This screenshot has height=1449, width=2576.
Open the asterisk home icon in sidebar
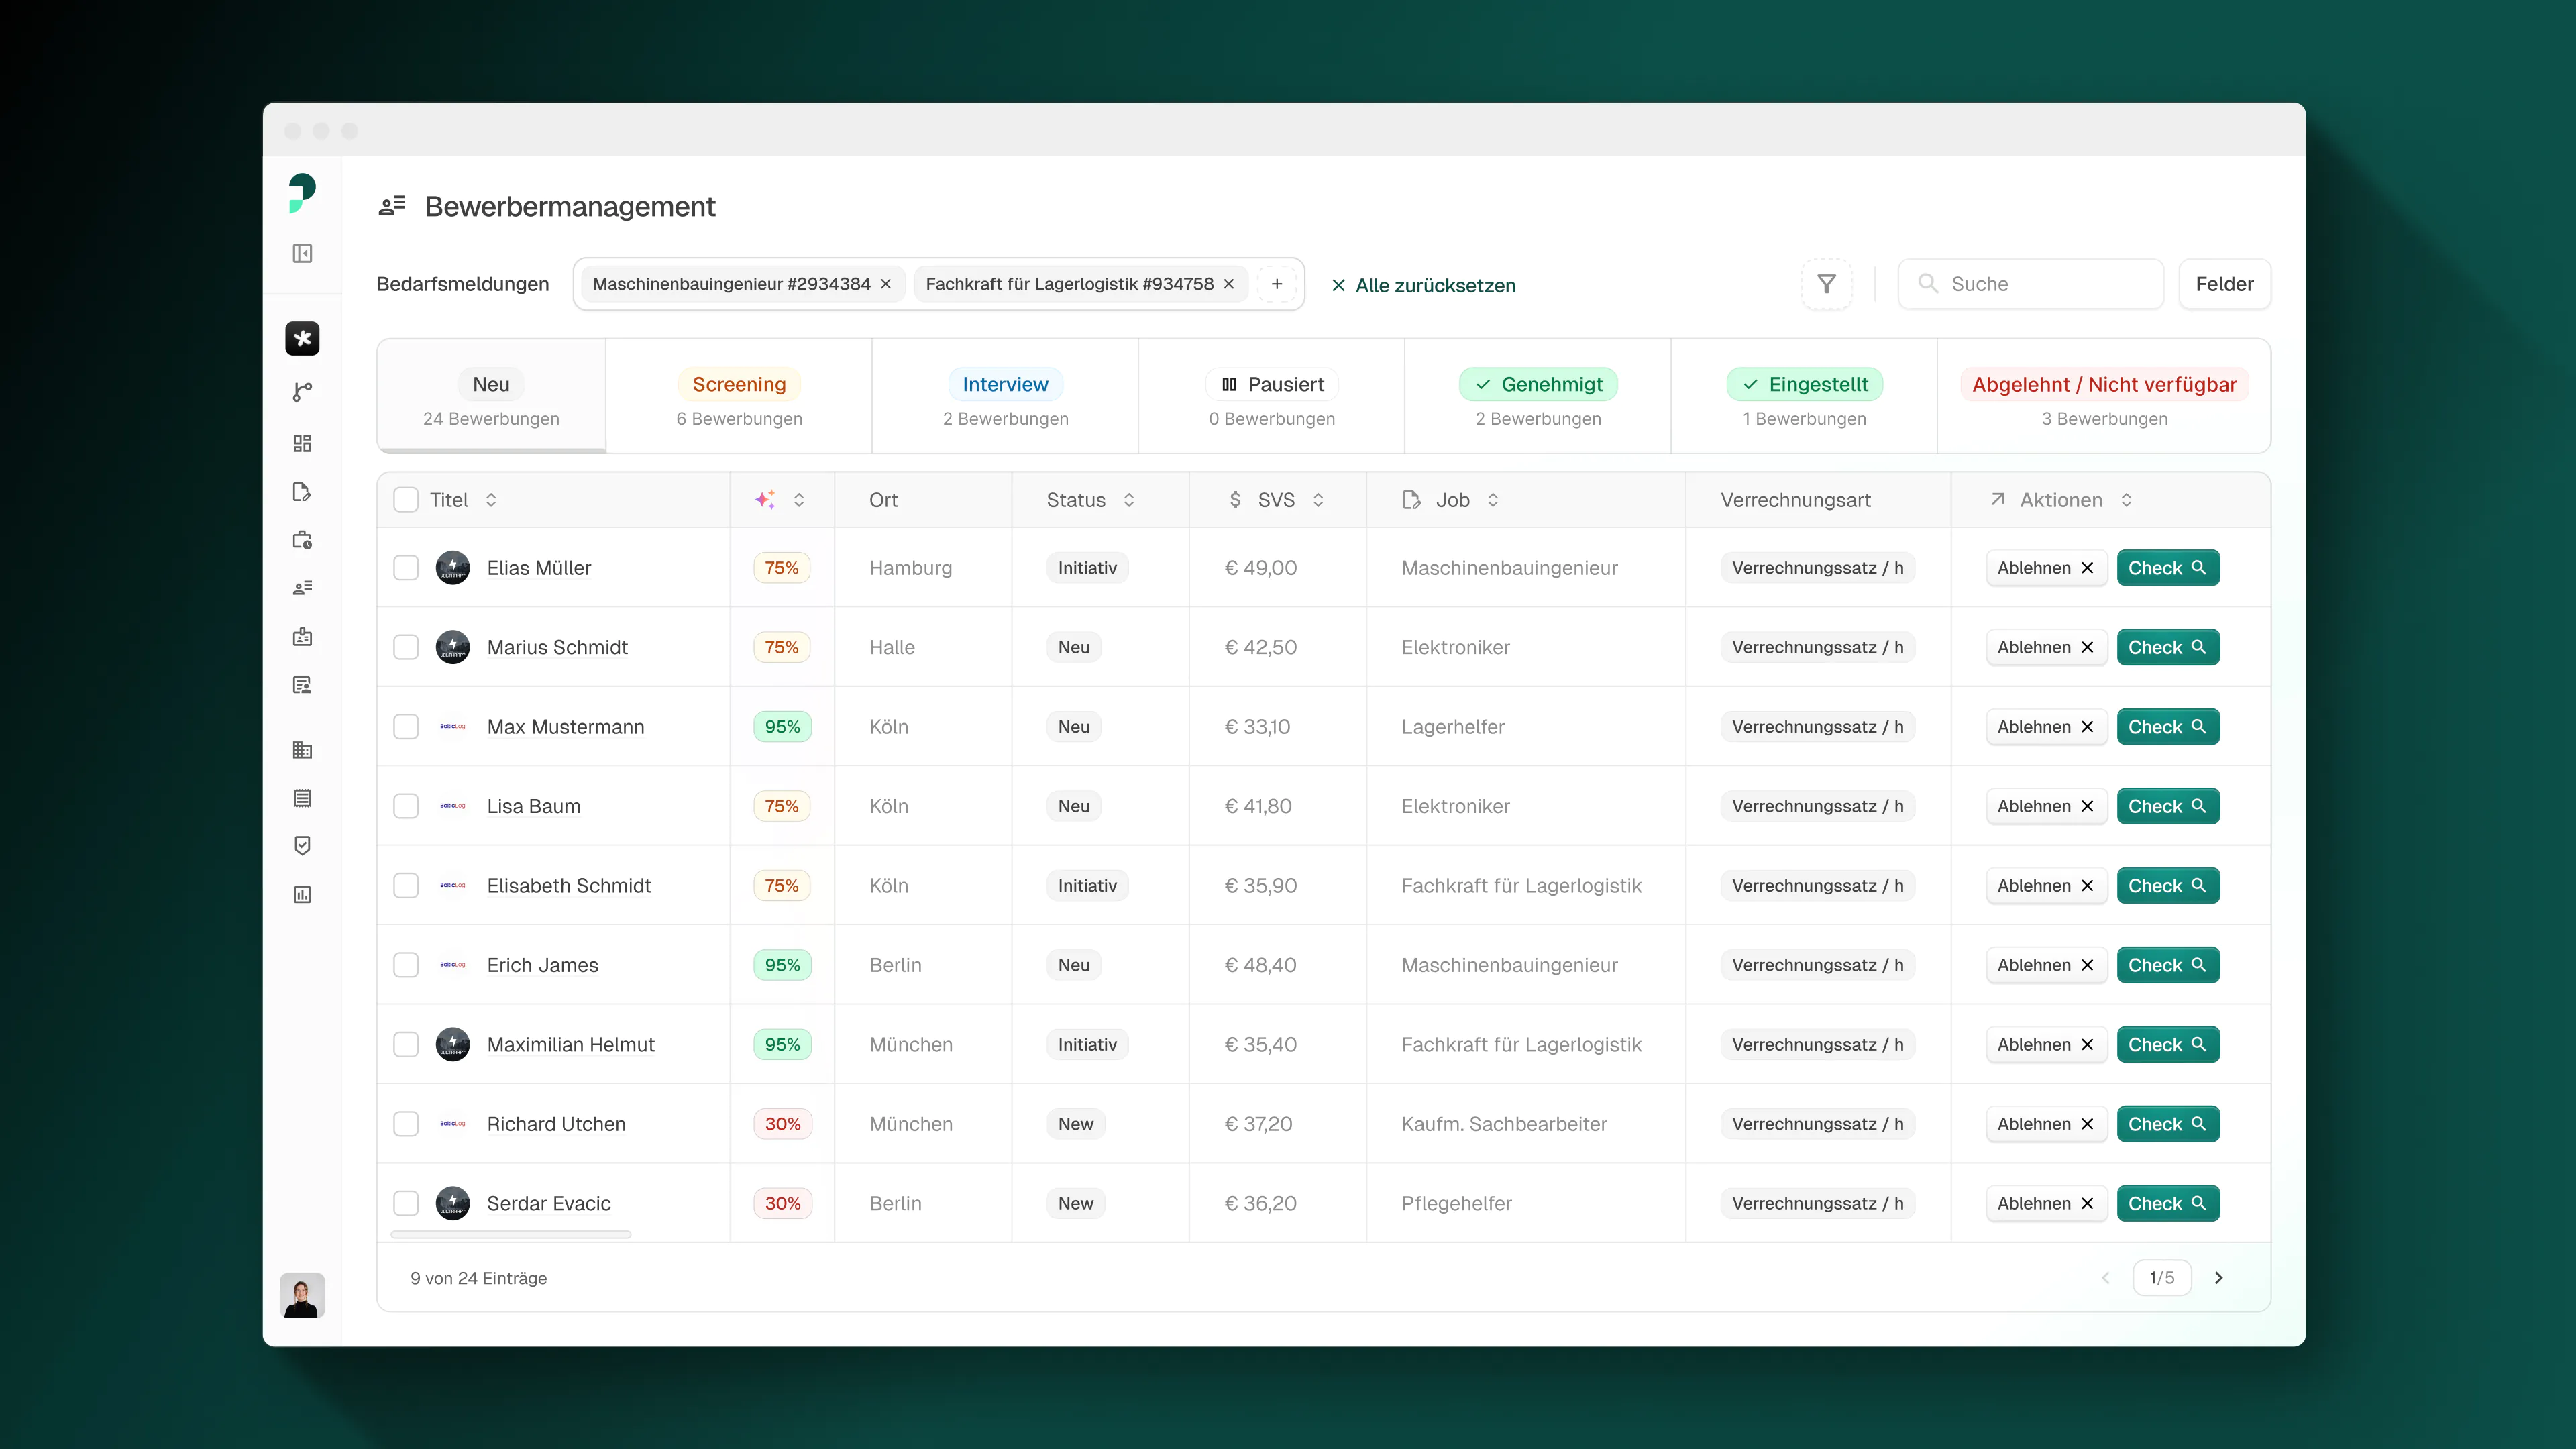click(302, 339)
